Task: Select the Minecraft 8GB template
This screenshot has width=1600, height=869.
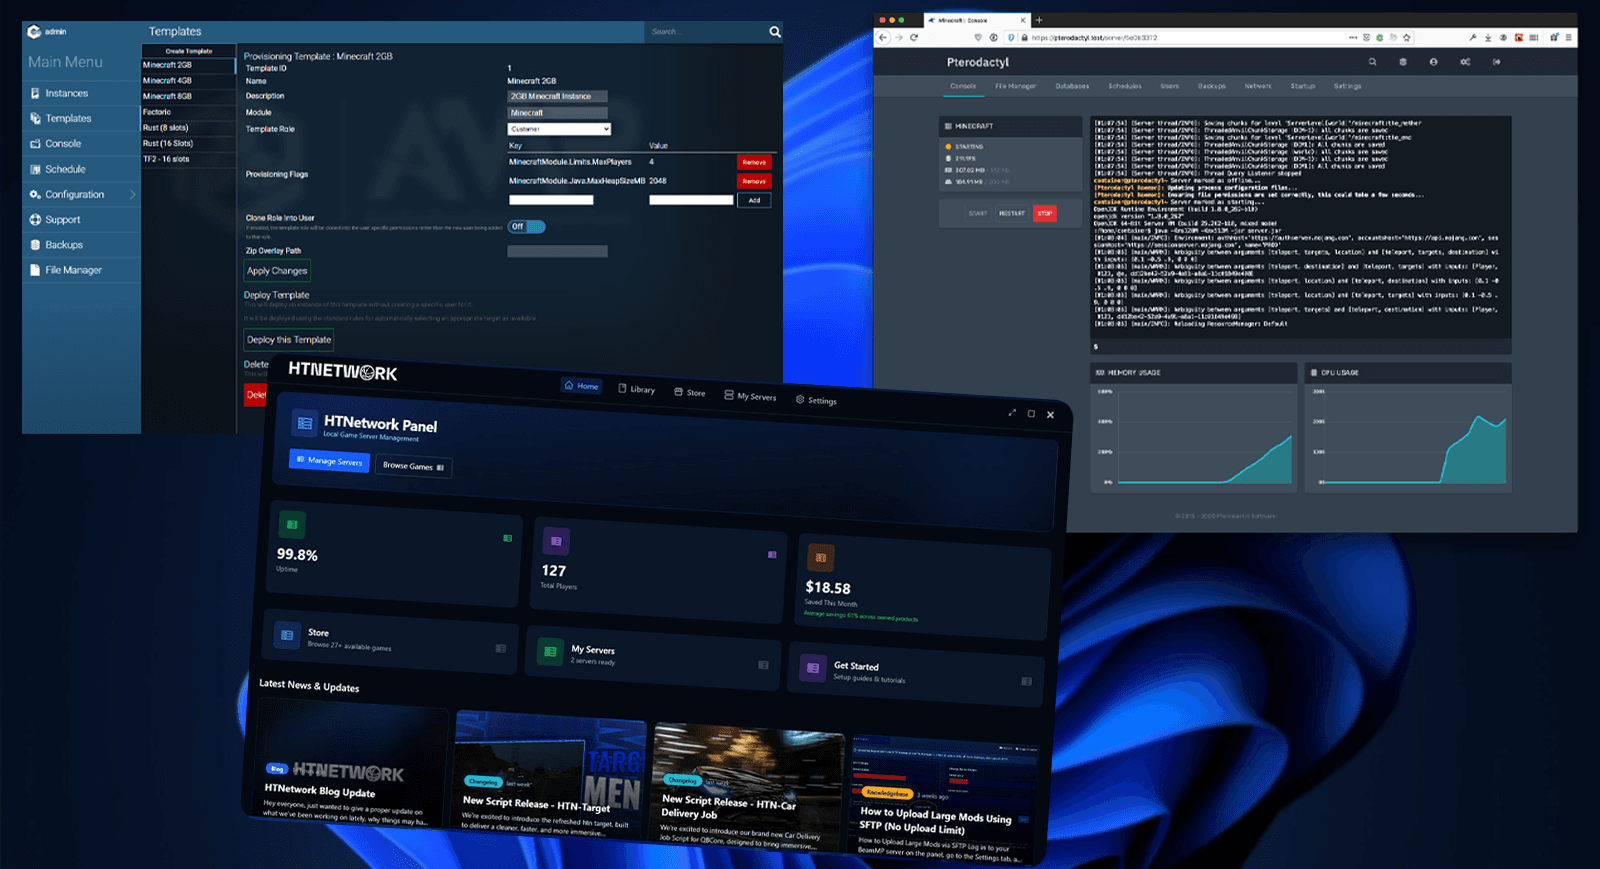Action: pyautogui.click(x=189, y=96)
